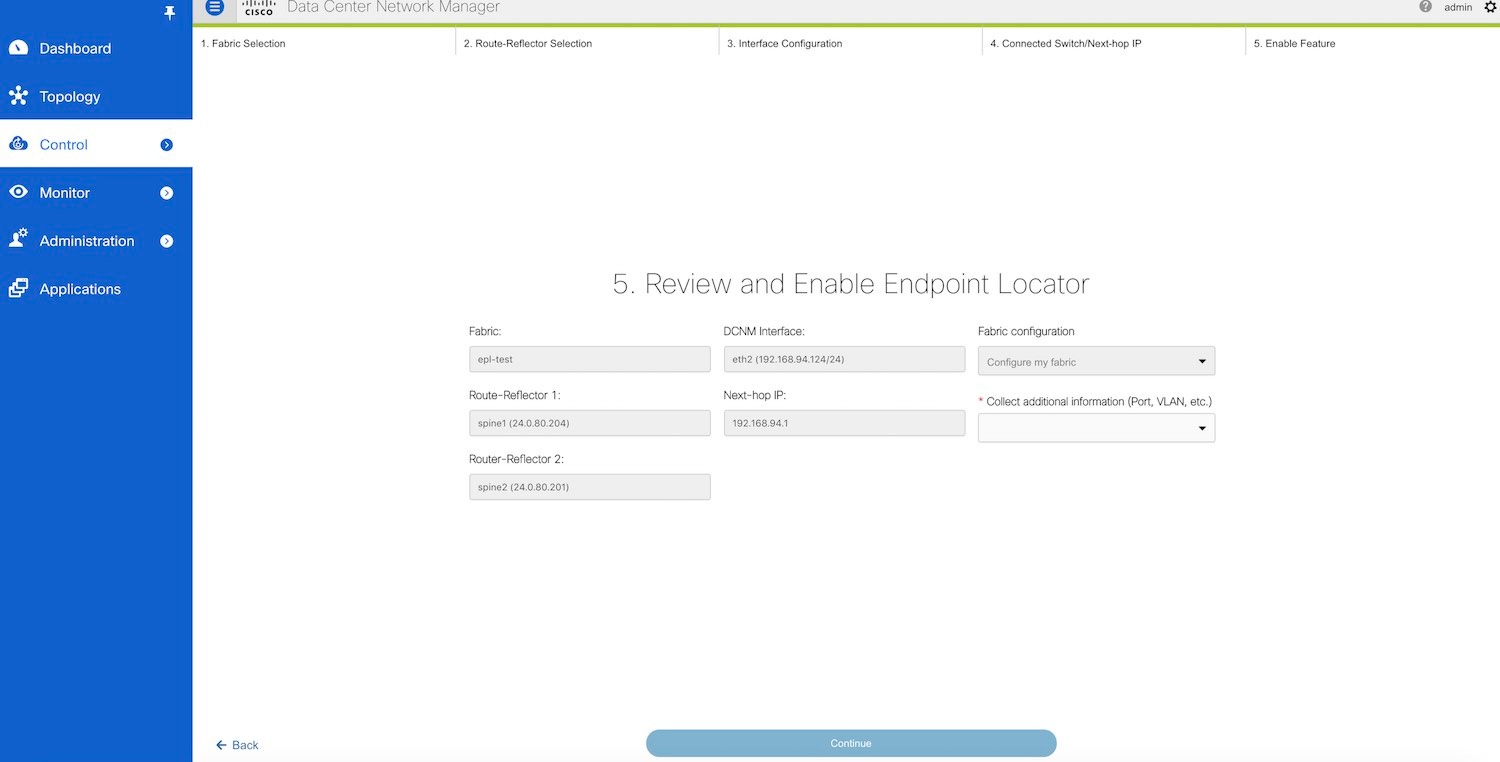The image size is (1500, 762).
Task: Click the Fabric: label
Action: click(485, 331)
